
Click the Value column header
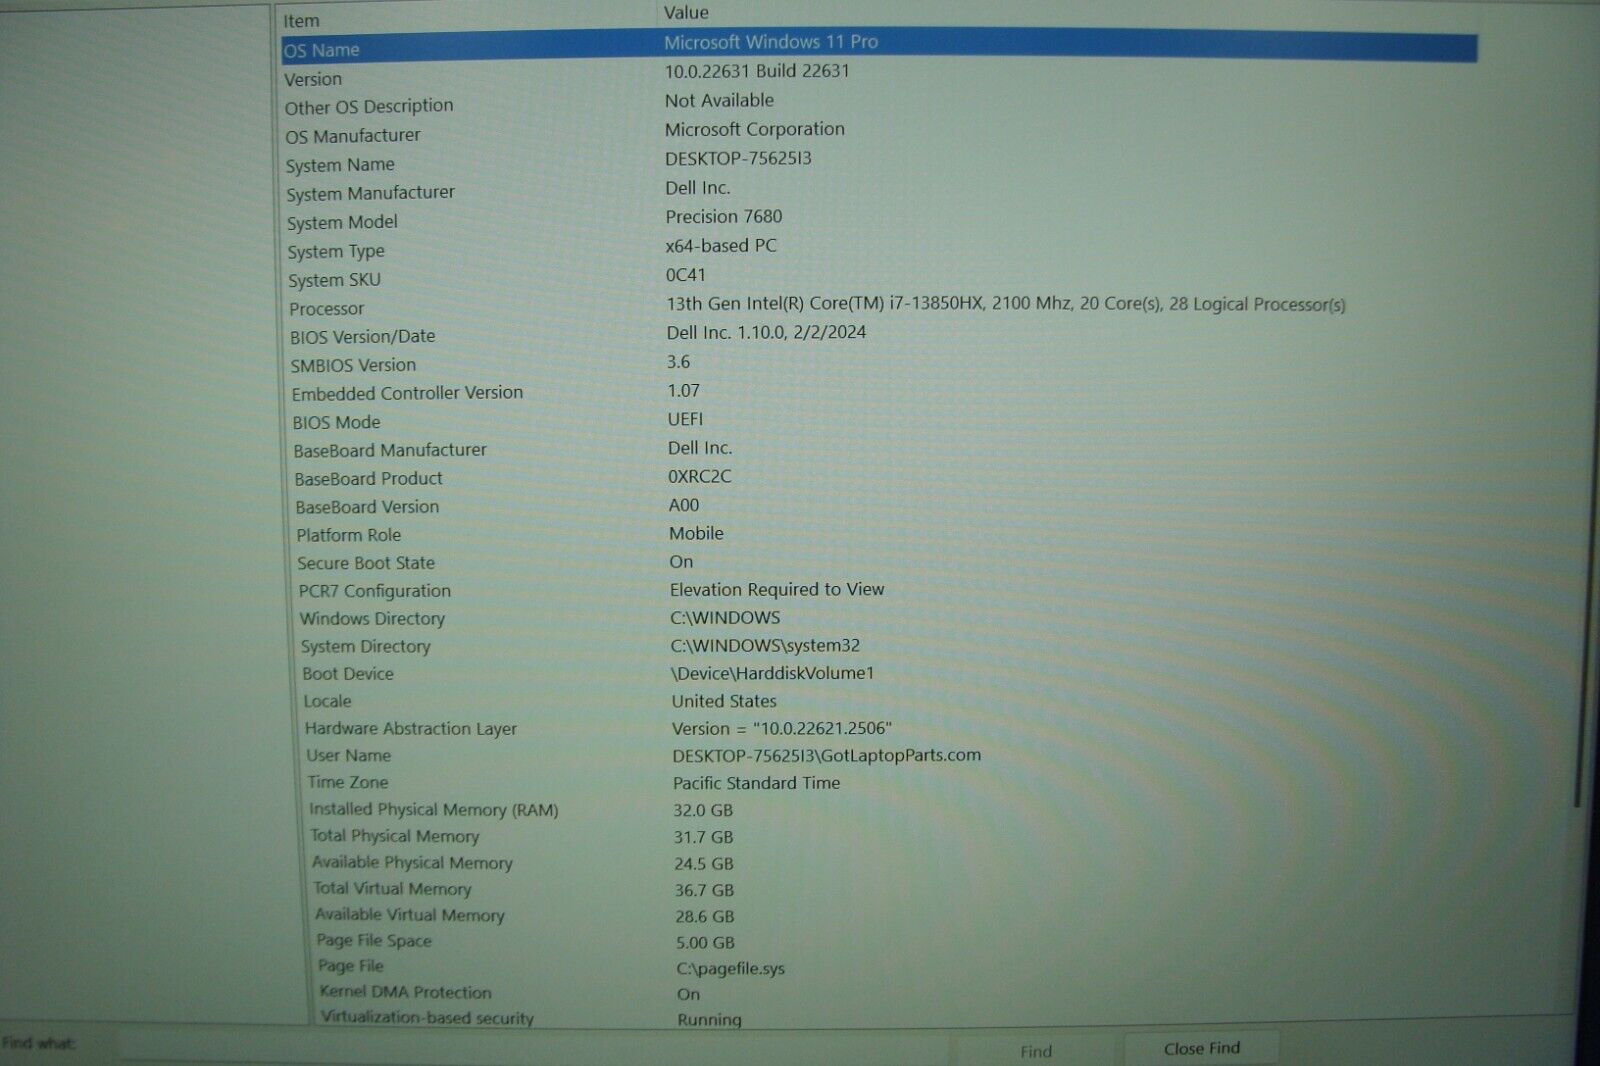tap(686, 13)
